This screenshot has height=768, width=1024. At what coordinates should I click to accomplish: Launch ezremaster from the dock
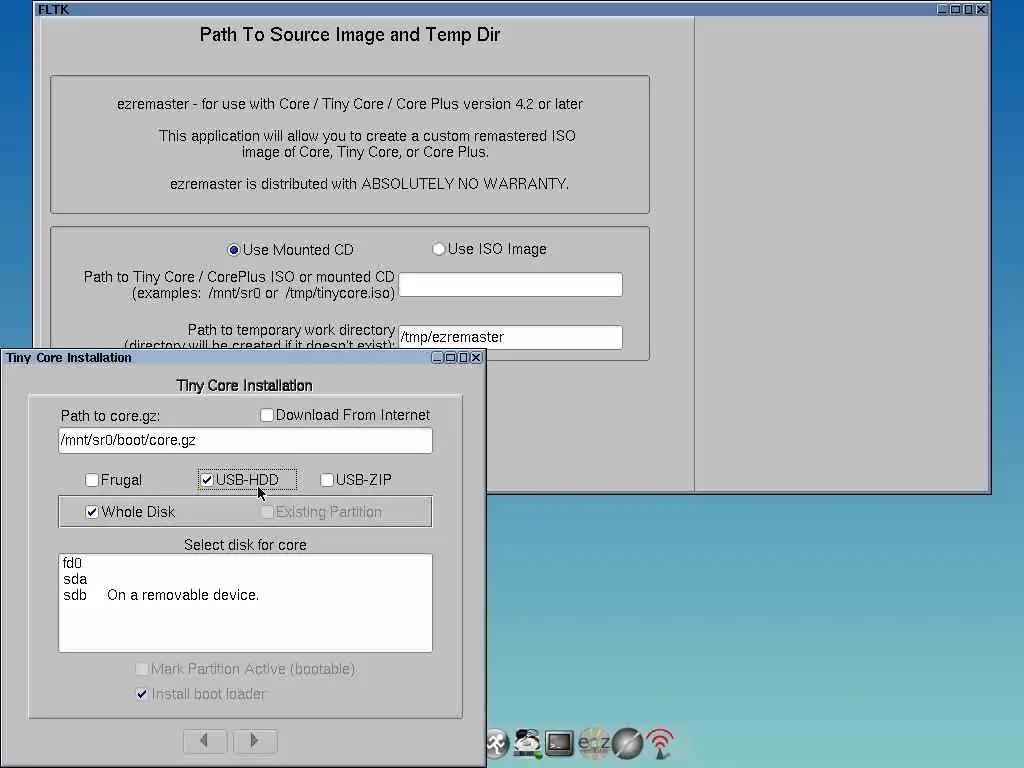tap(594, 743)
